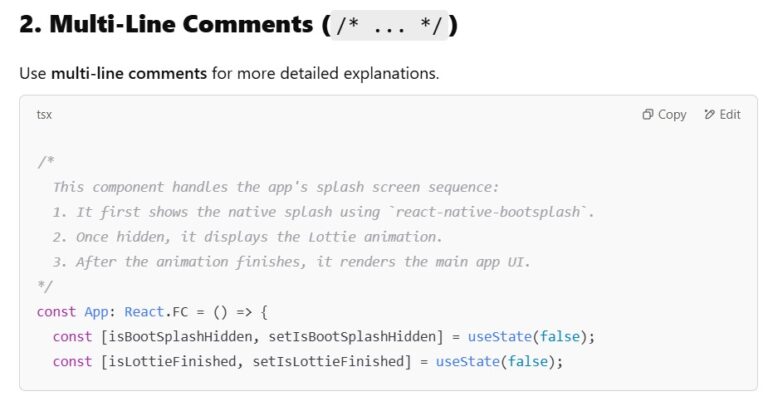
Task: Click the tsx language label
Action: click(x=44, y=115)
